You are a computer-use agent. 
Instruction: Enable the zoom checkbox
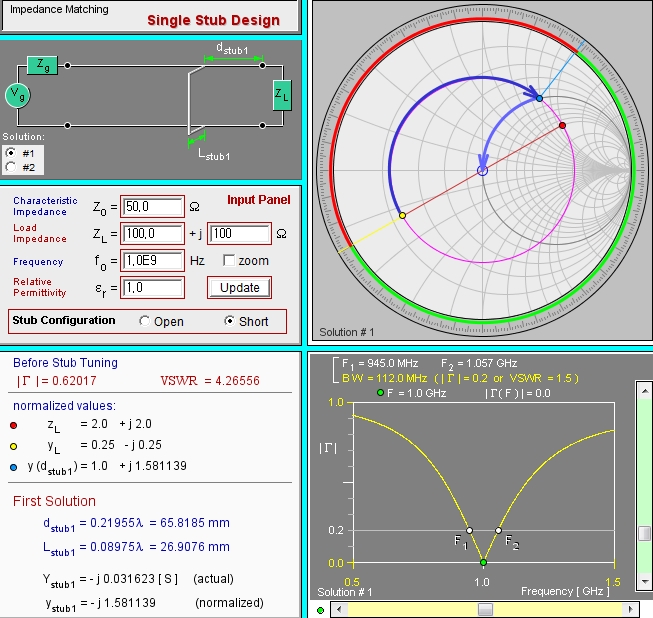click(x=229, y=261)
